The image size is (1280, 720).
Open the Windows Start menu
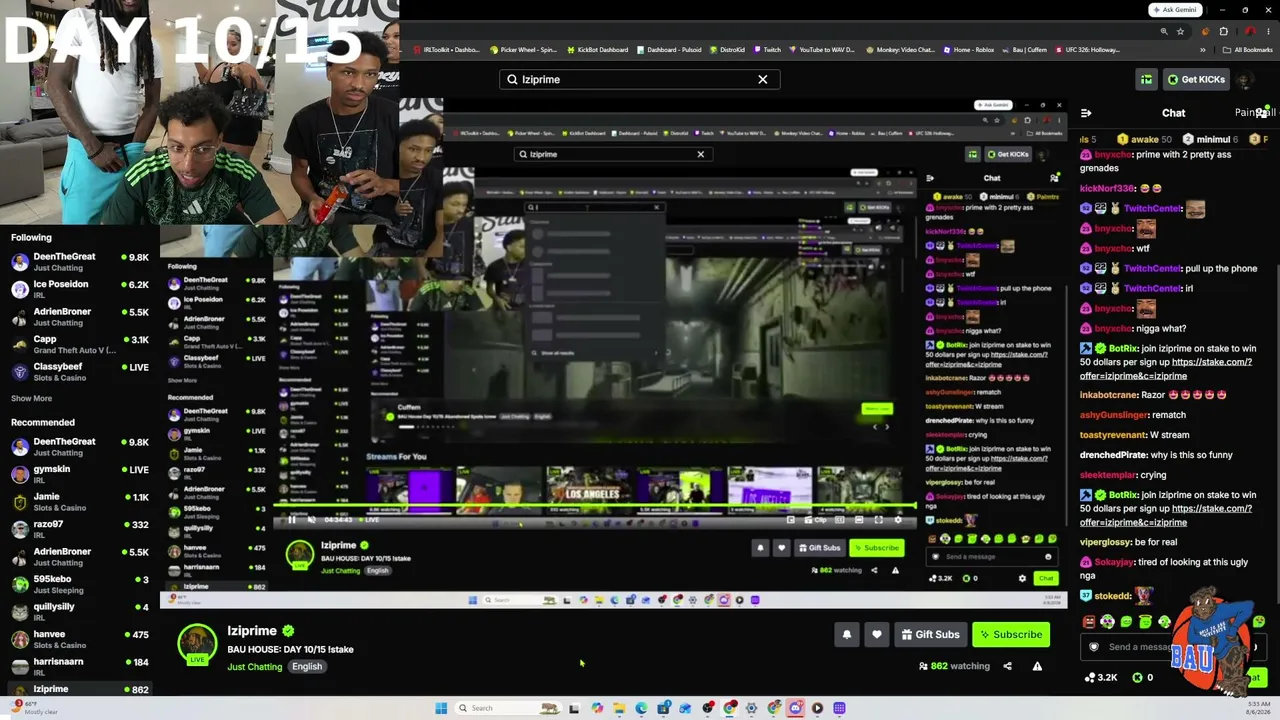click(x=441, y=708)
